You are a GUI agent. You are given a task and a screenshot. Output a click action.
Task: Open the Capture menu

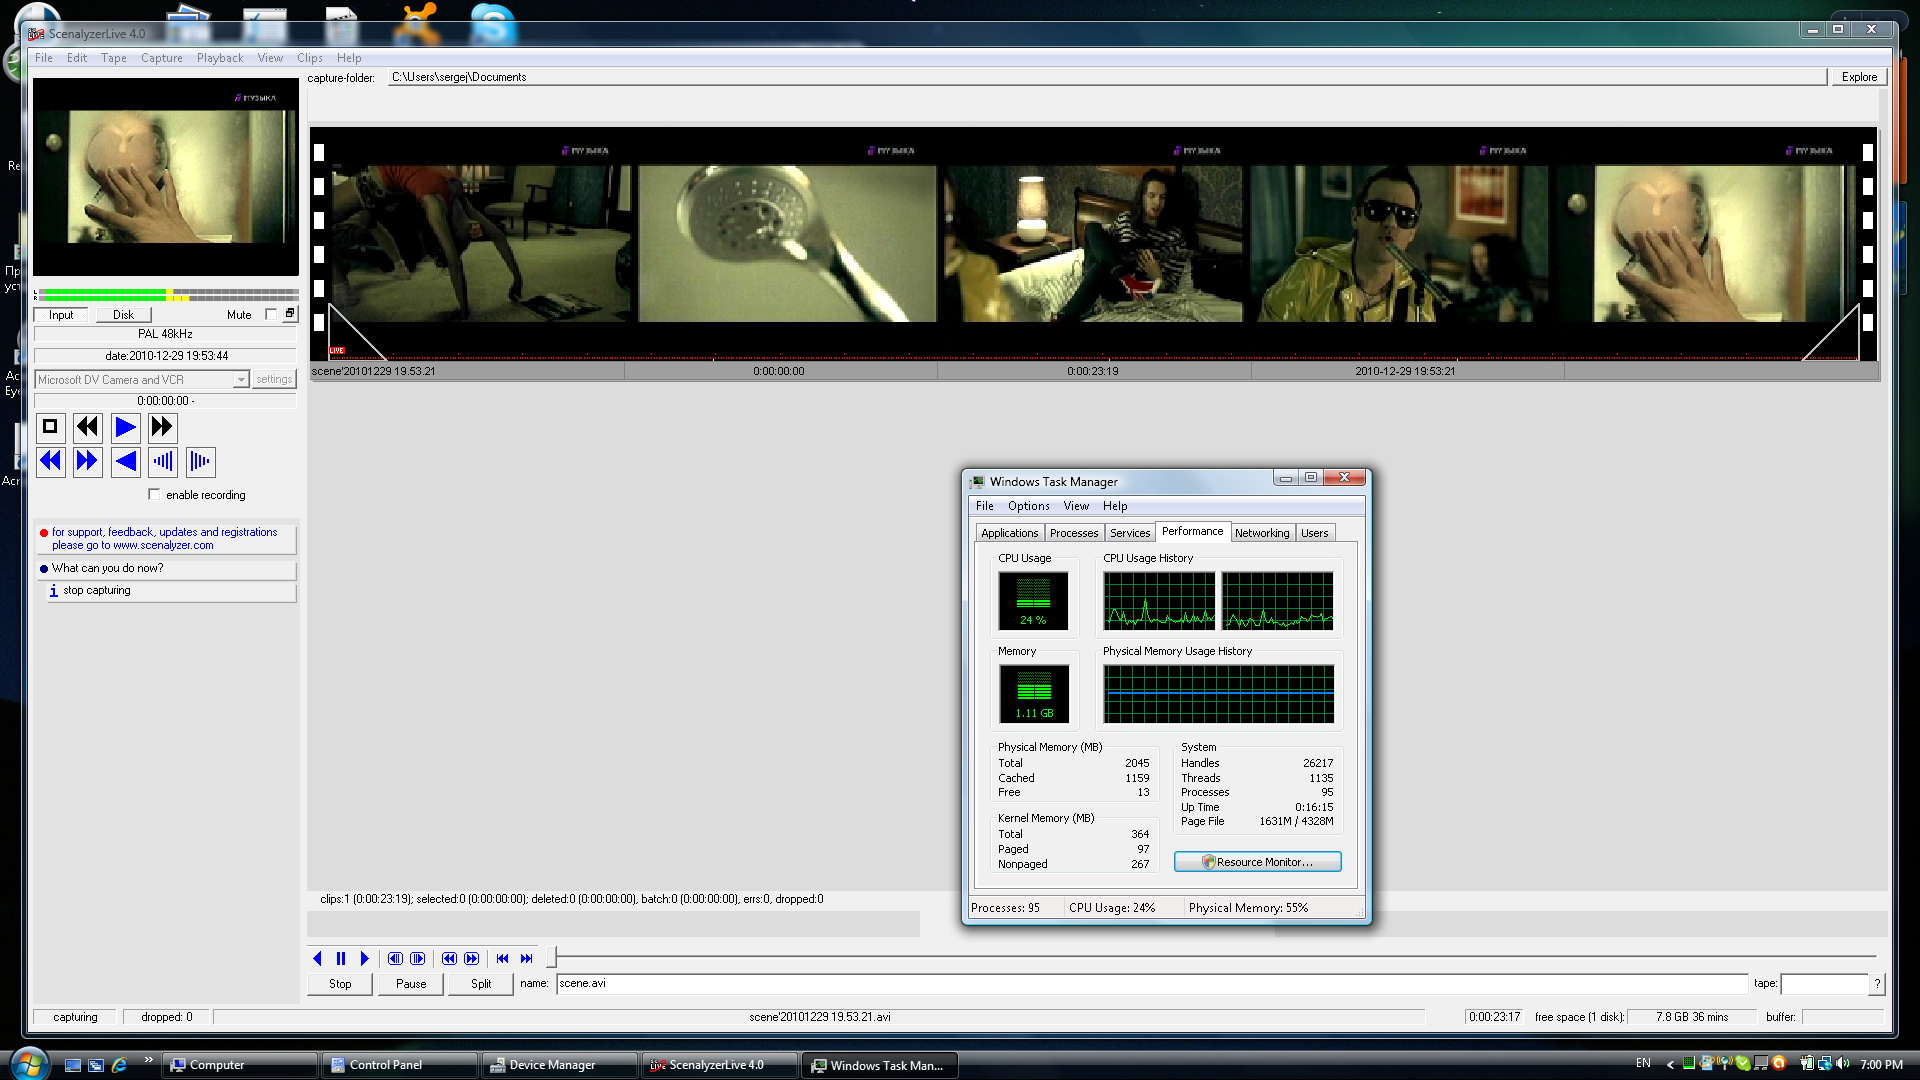coord(161,58)
